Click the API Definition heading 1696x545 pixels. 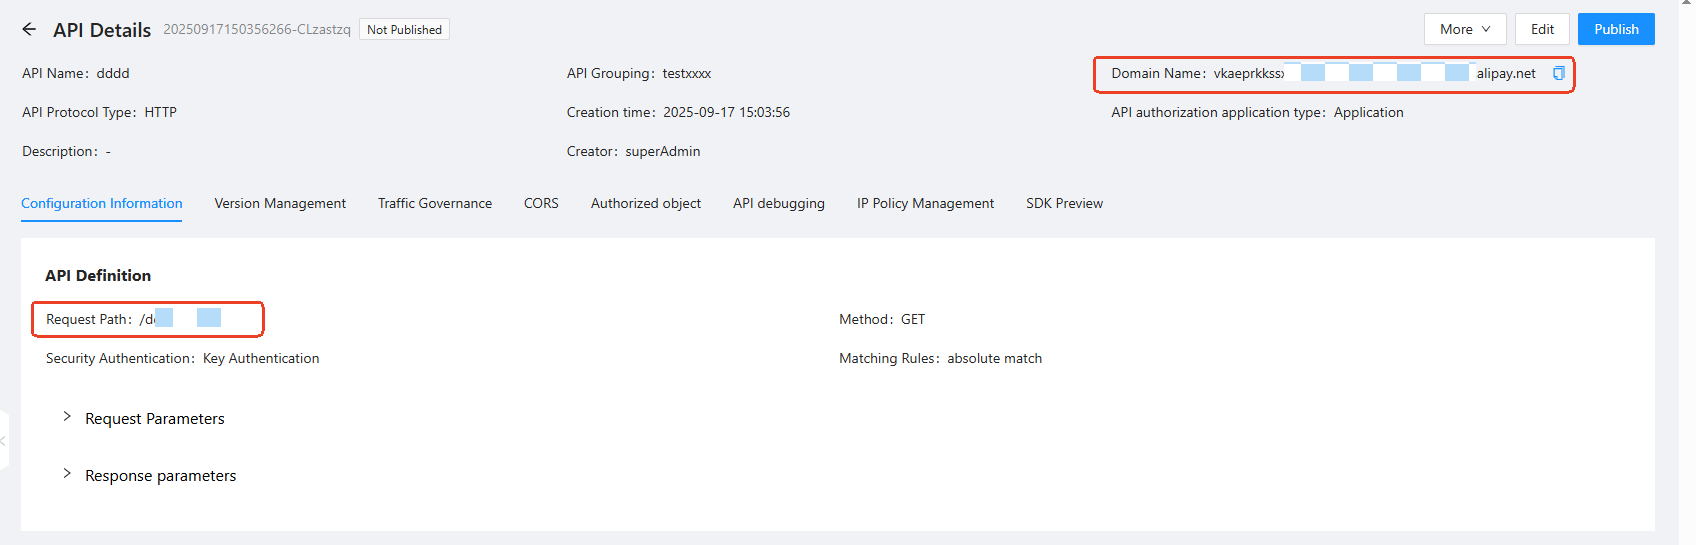click(98, 275)
